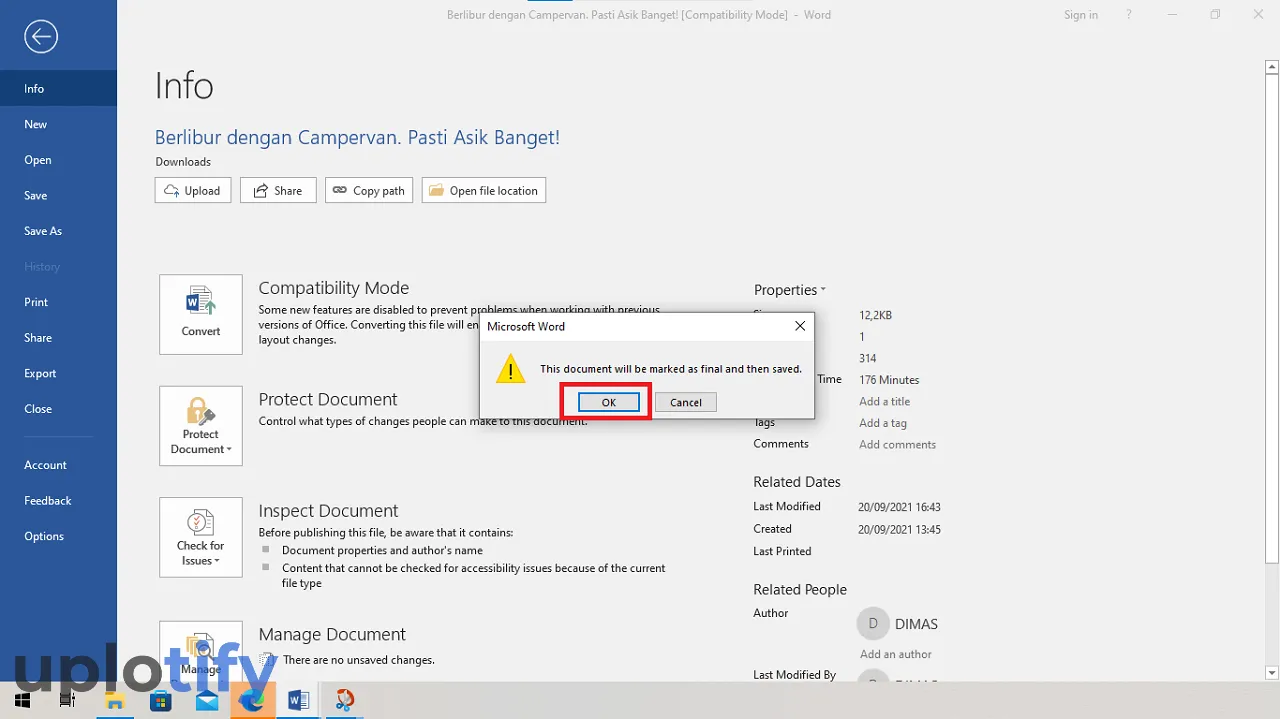The width and height of the screenshot is (1280, 719).
Task: Switch to Microsoft Edge on the taskbar
Action: click(253, 700)
